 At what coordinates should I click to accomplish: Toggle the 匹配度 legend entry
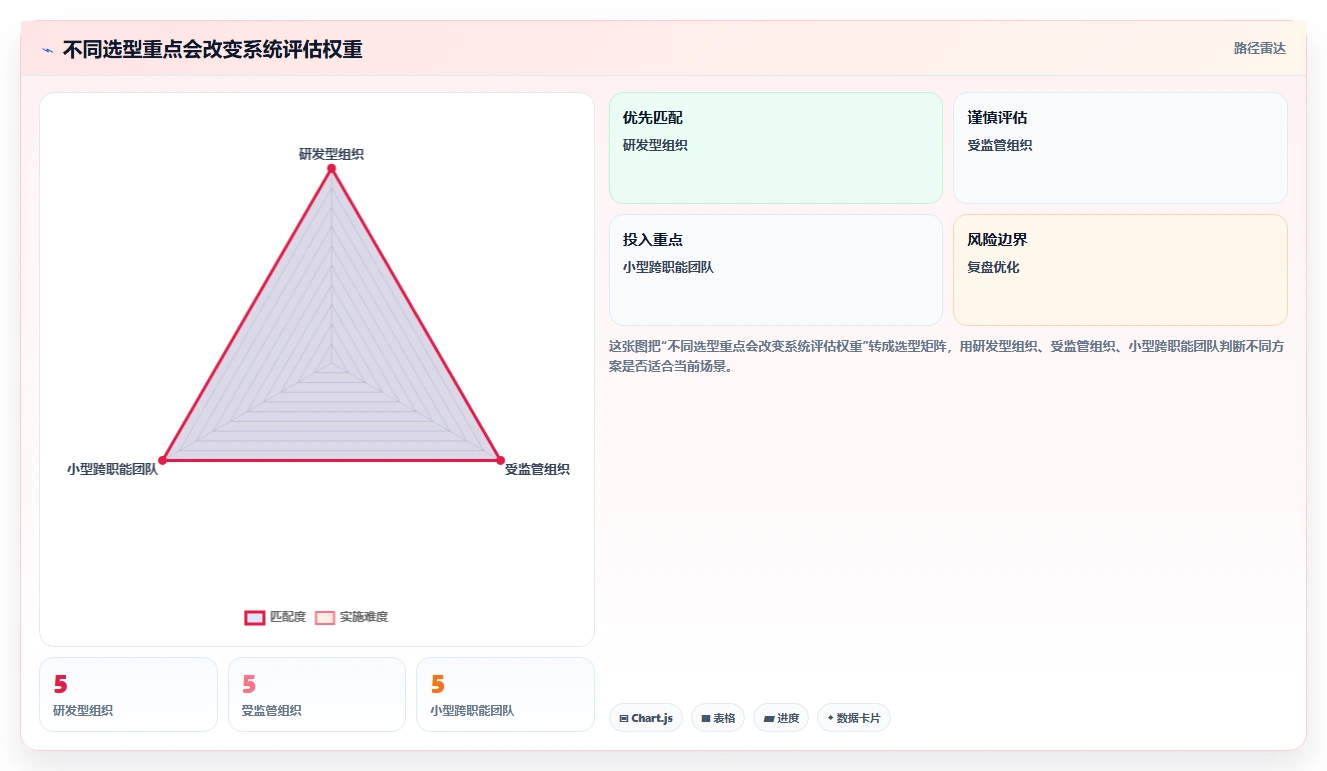point(275,617)
